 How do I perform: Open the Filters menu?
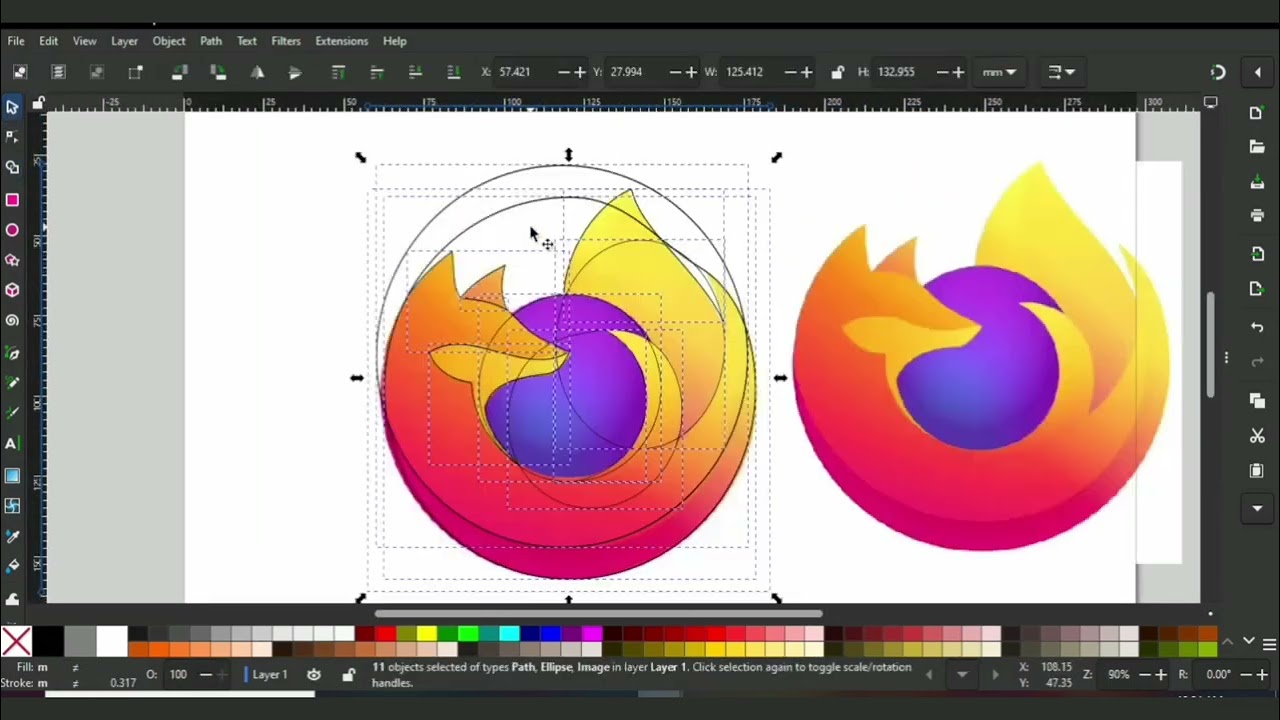(285, 41)
